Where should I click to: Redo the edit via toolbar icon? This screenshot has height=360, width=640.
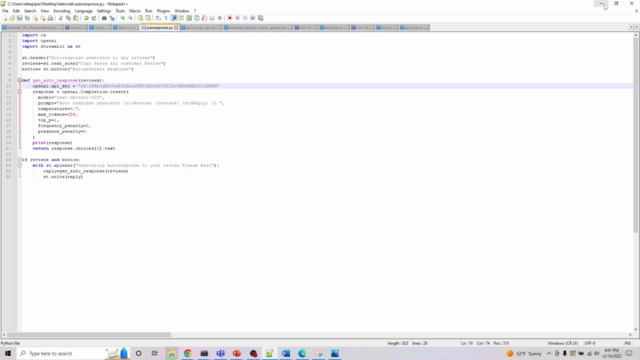click(x=94, y=18)
